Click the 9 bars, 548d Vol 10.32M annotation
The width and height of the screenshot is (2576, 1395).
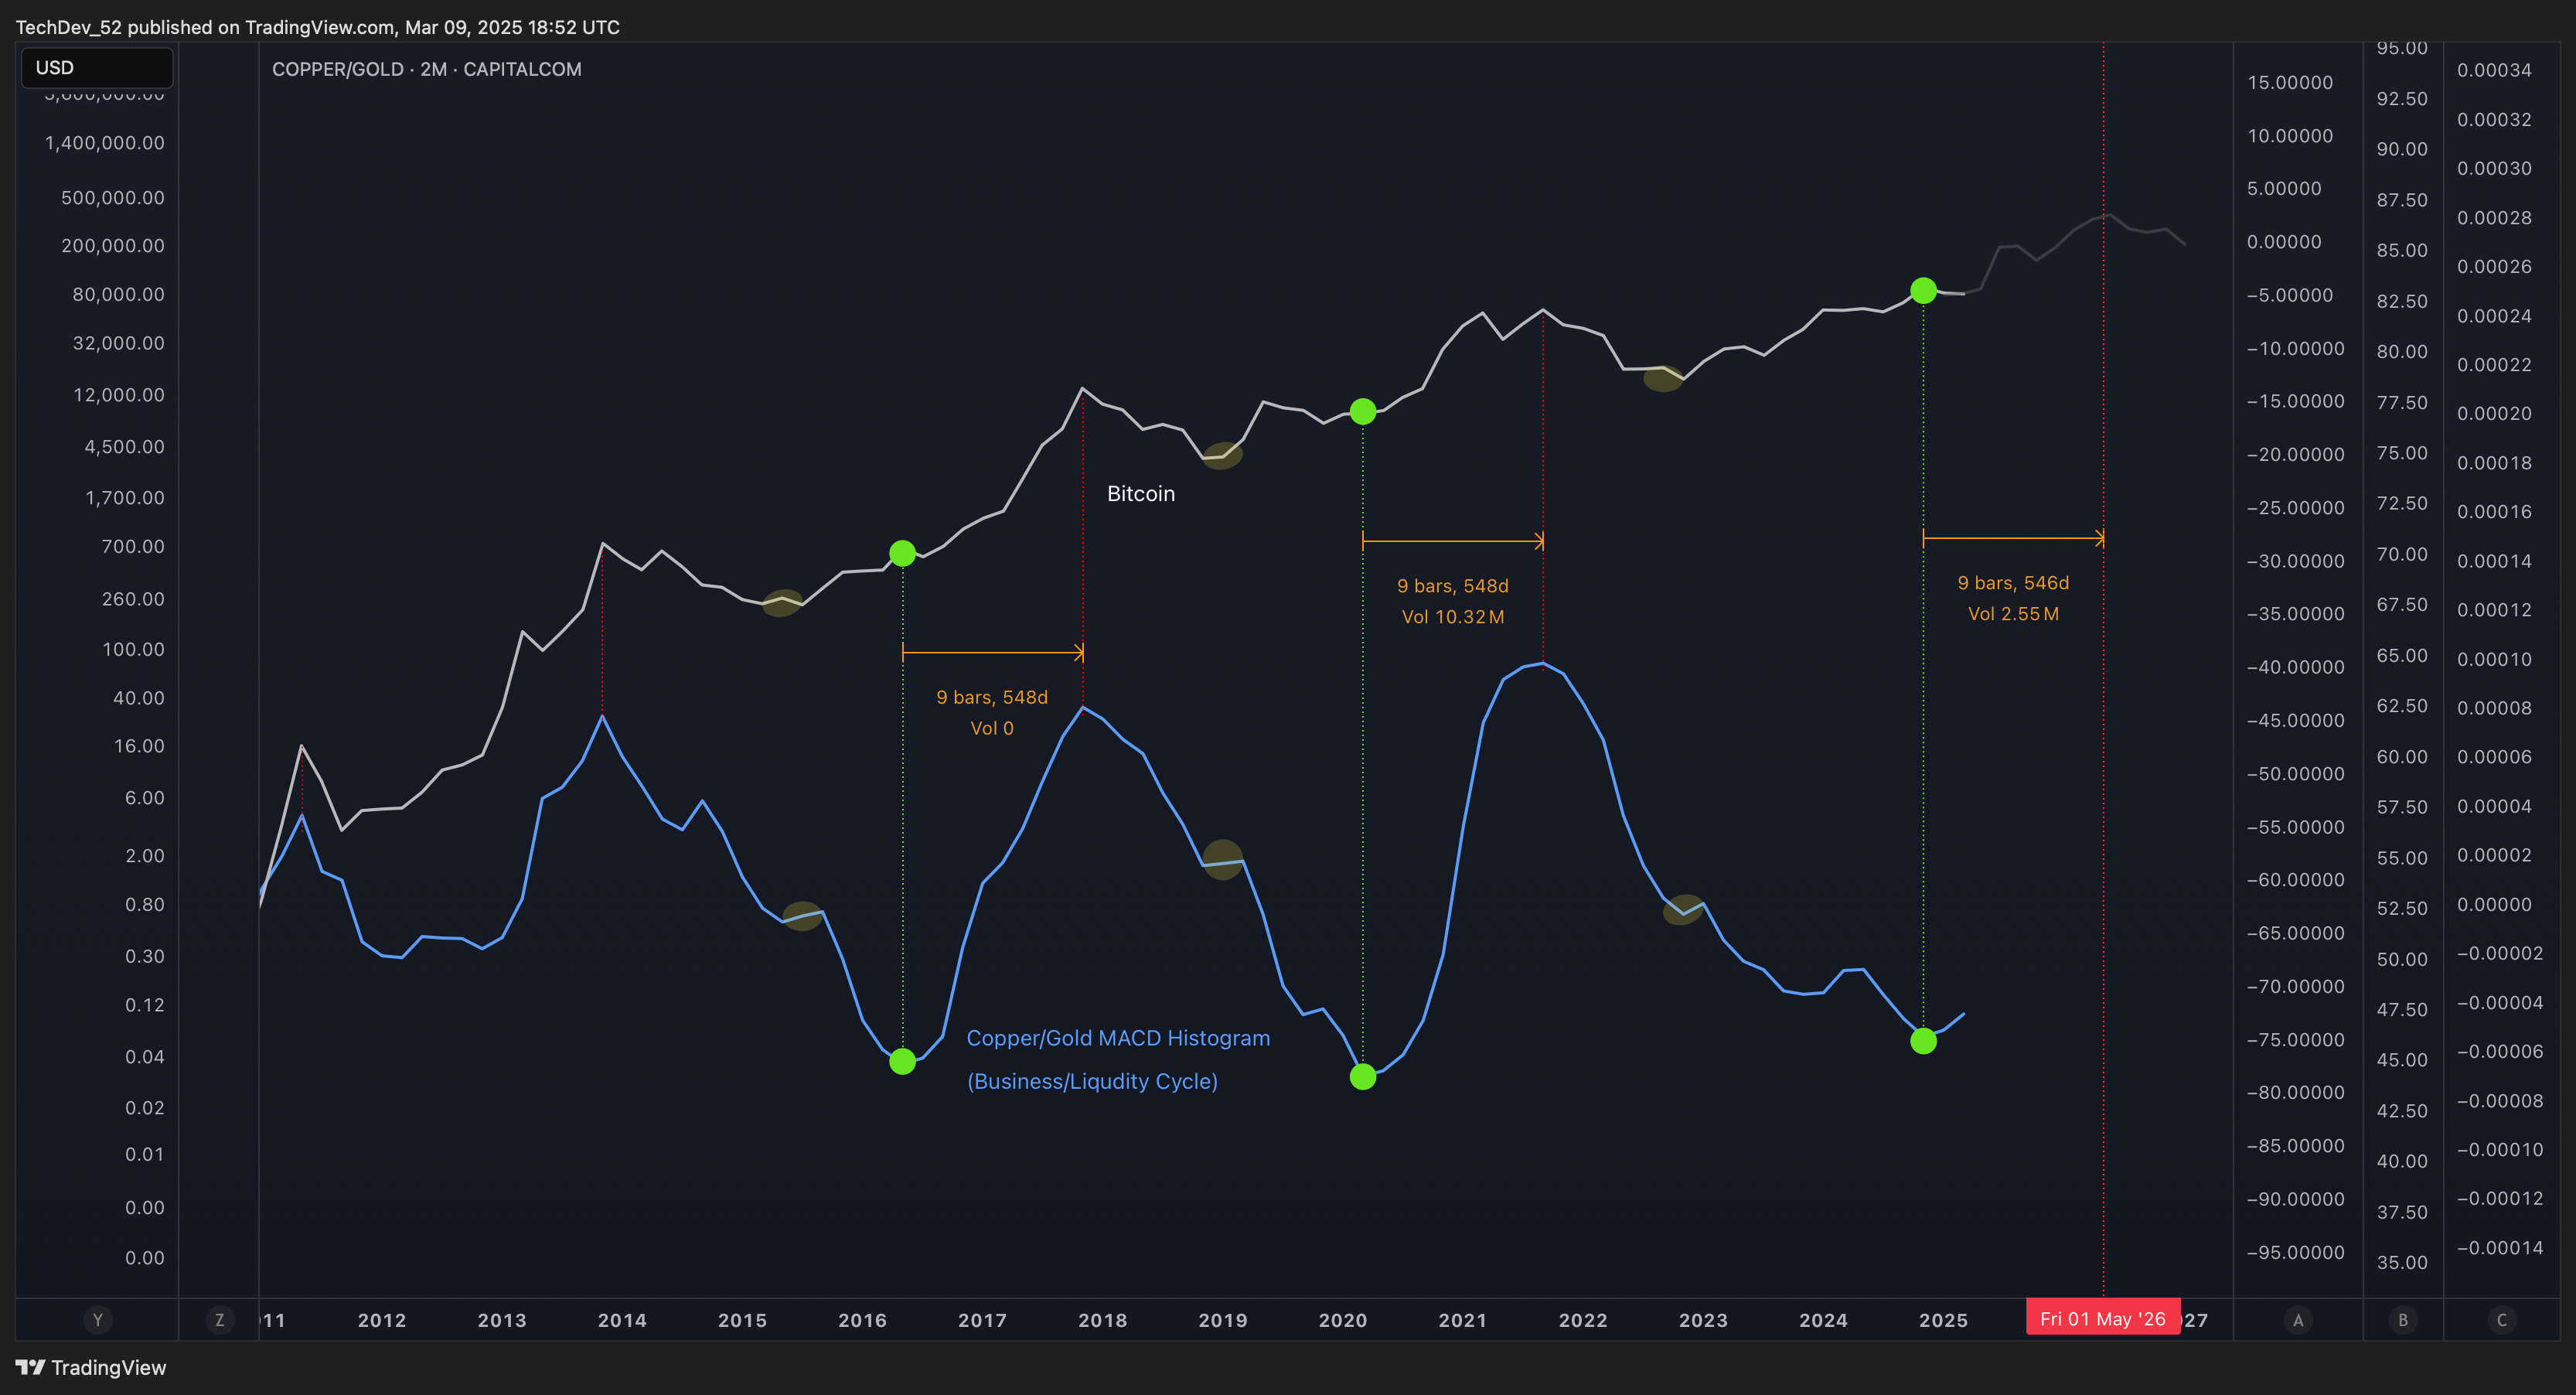pyautogui.click(x=1452, y=601)
